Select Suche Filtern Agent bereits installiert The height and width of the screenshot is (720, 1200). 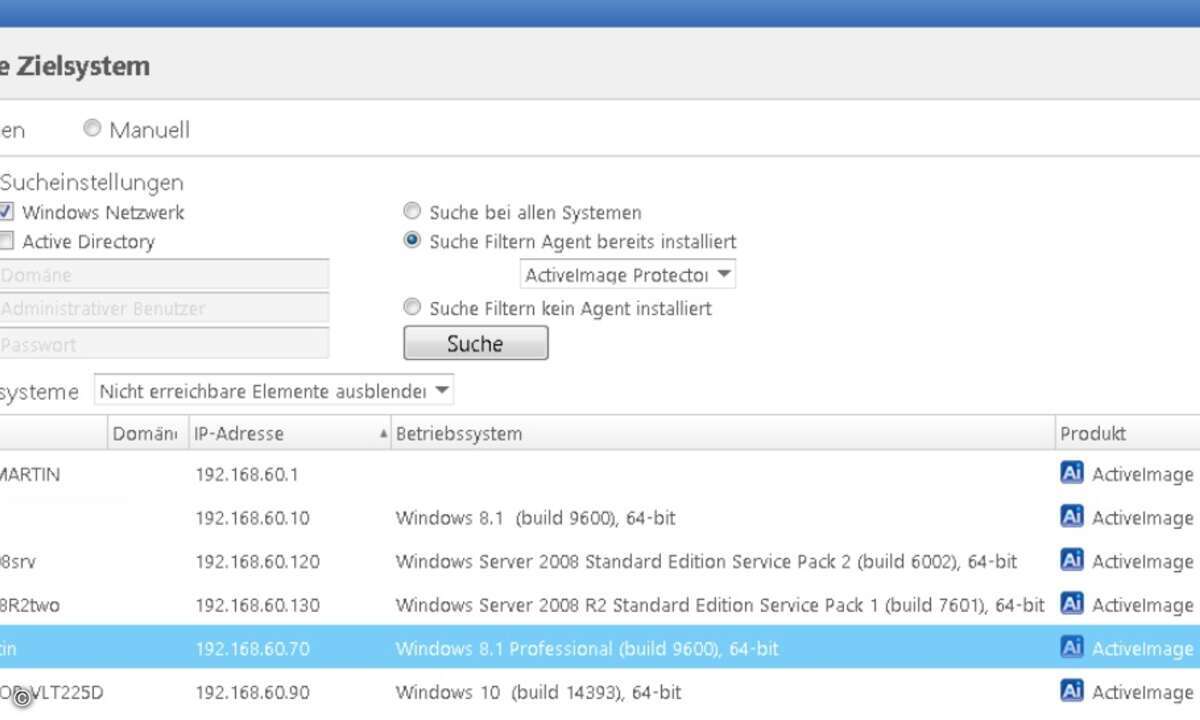point(412,240)
